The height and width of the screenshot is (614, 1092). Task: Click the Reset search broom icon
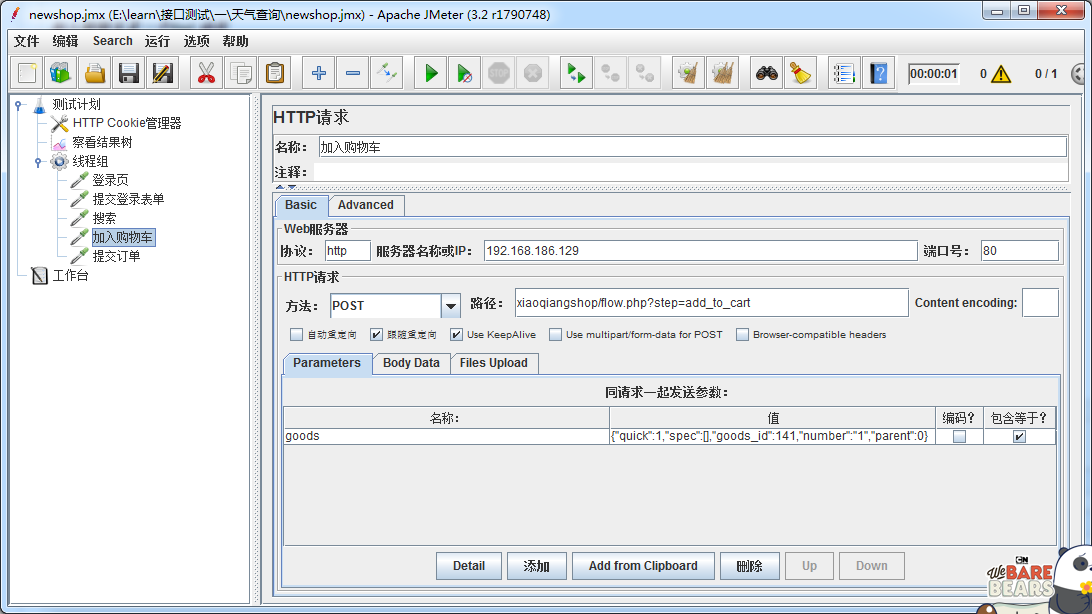click(801, 73)
